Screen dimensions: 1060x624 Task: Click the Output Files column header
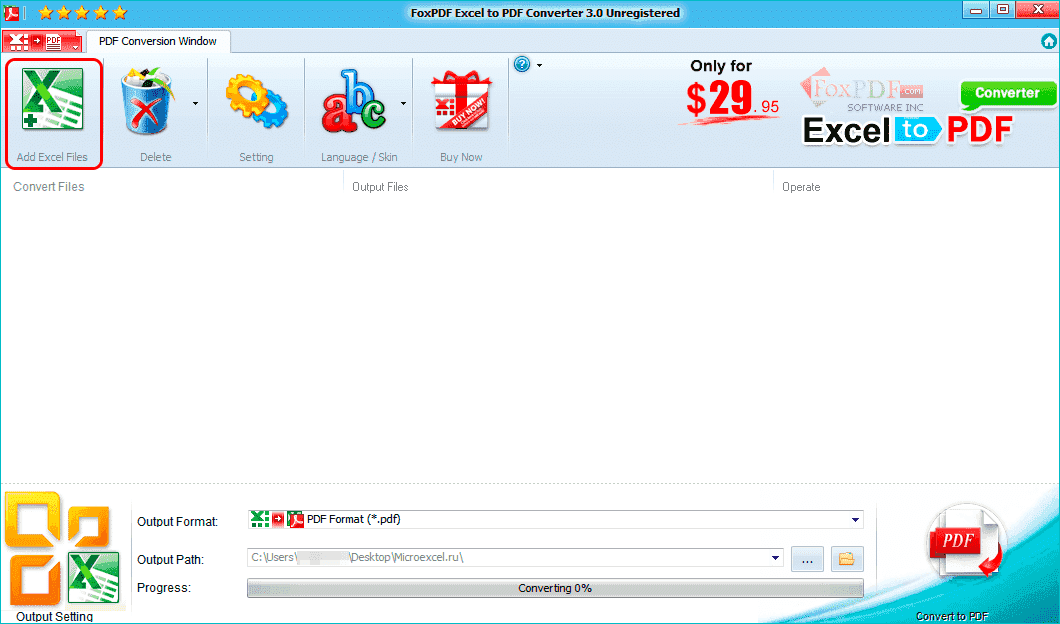380,187
